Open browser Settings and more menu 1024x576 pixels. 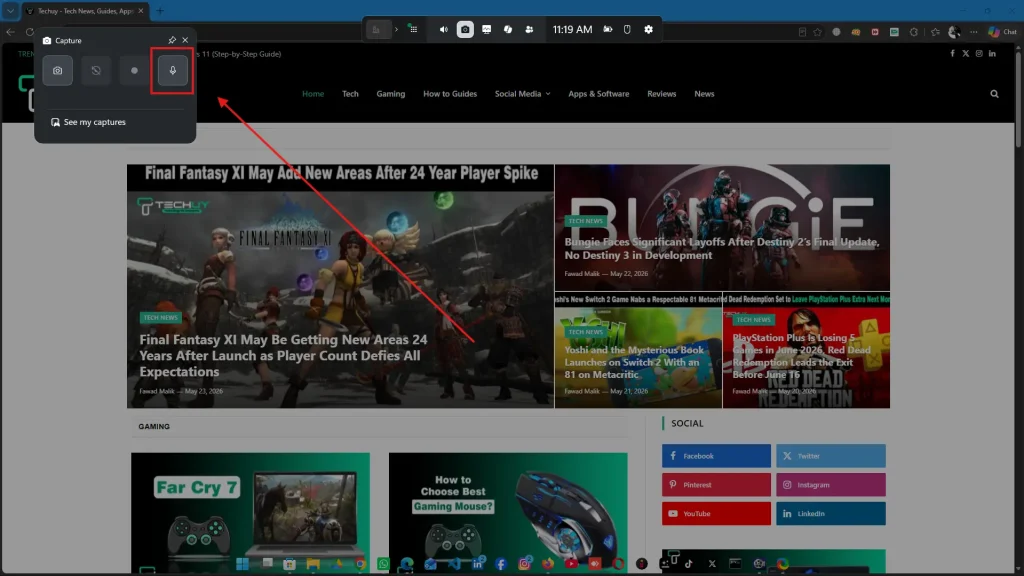[x=974, y=32]
